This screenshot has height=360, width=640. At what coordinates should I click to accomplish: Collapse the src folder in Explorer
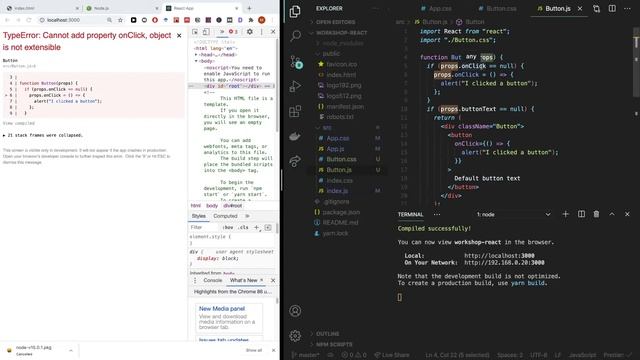(327, 128)
